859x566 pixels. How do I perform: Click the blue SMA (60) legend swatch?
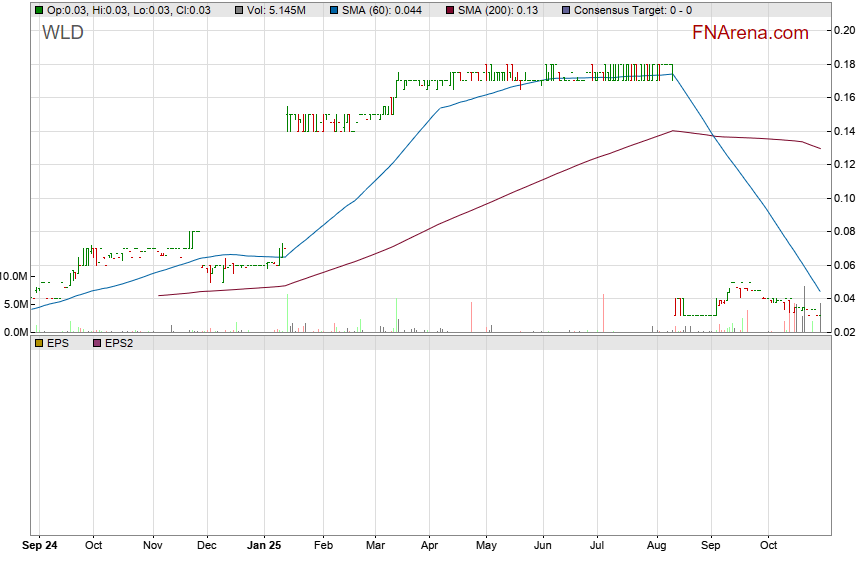click(334, 10)
